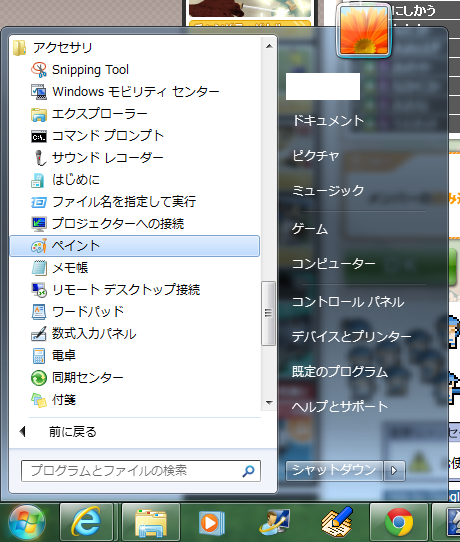The width and height of the screenshot is (460, 542).
Task: Expand shutdown options arrow
Action: coord(394,470)
